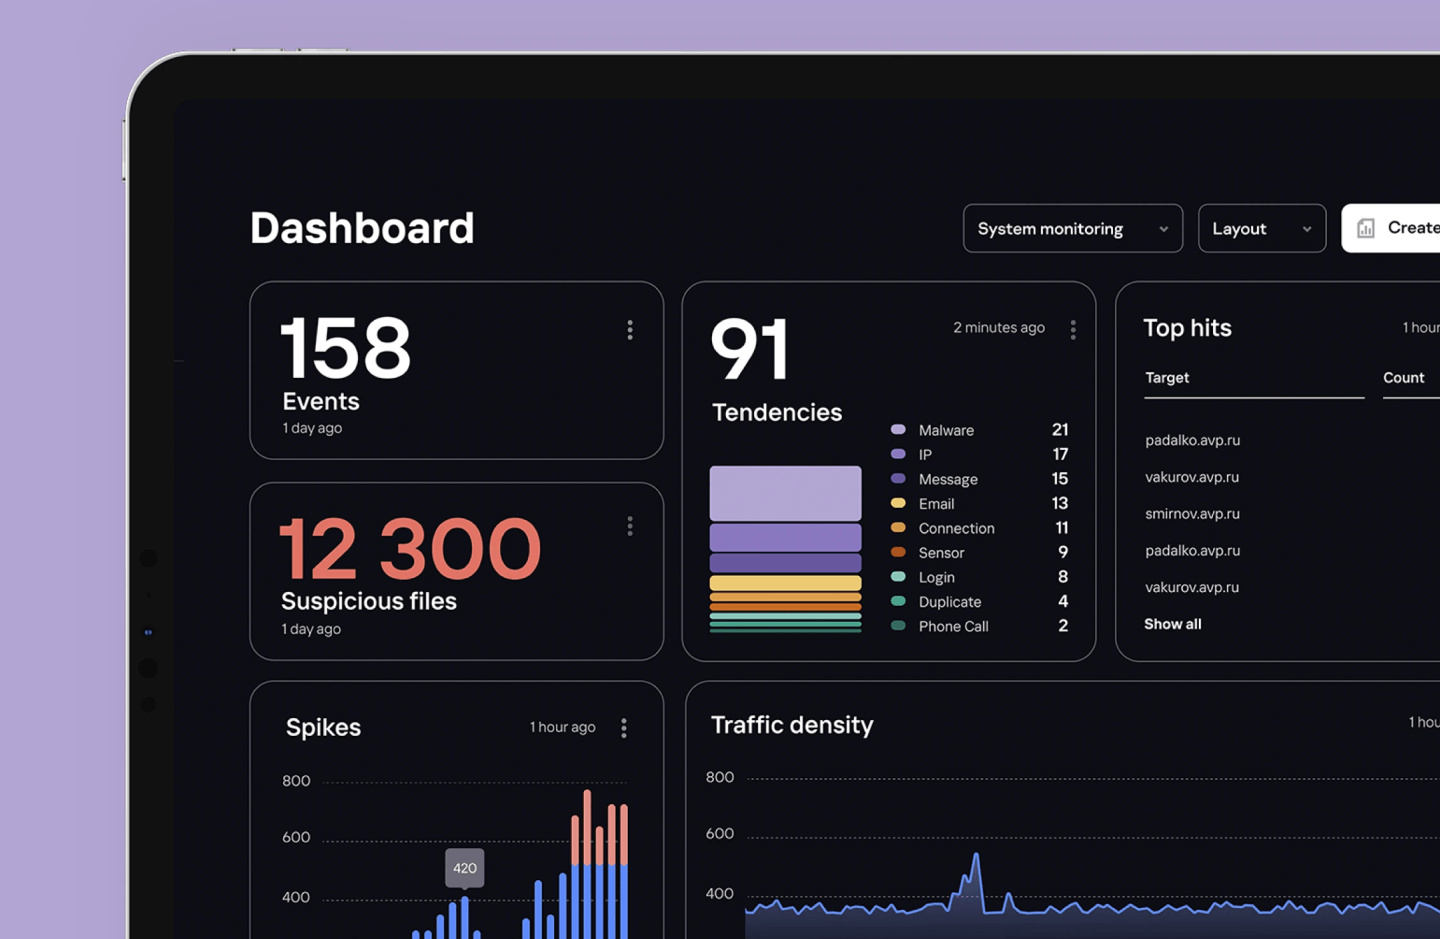This screenshot has width=1440, height=939.
Task: Select the smirnov.avp.ru target row
Action: pos(1192,514)
